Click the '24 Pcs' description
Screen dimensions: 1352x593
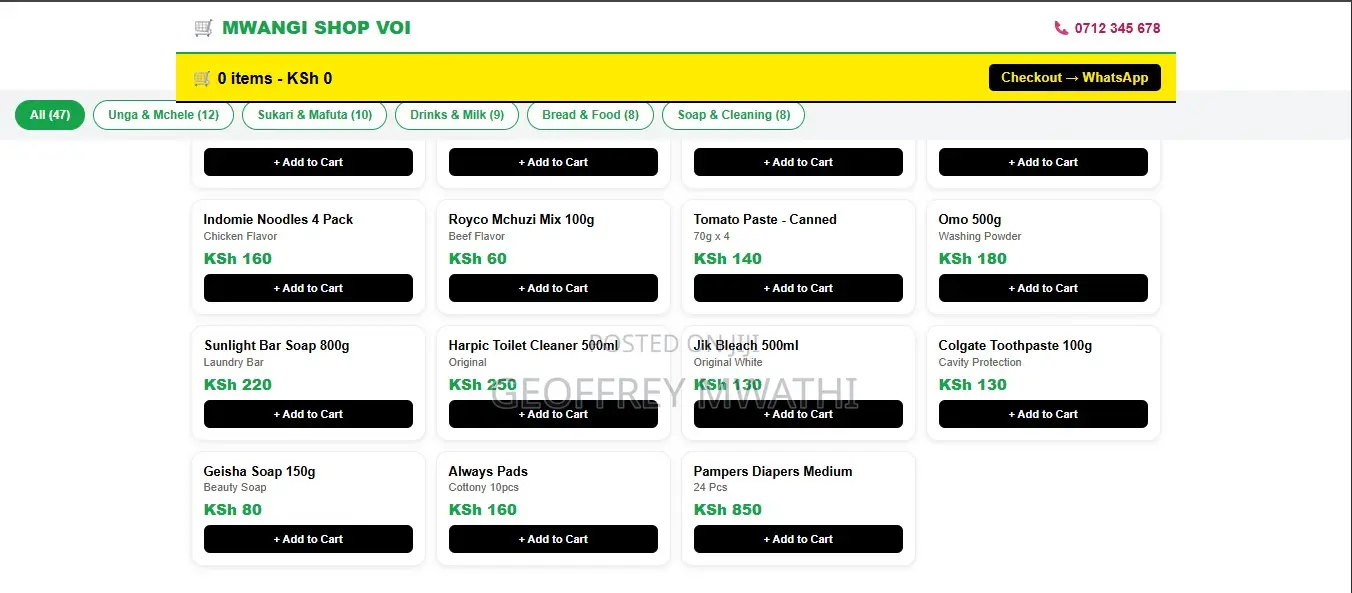711,488
